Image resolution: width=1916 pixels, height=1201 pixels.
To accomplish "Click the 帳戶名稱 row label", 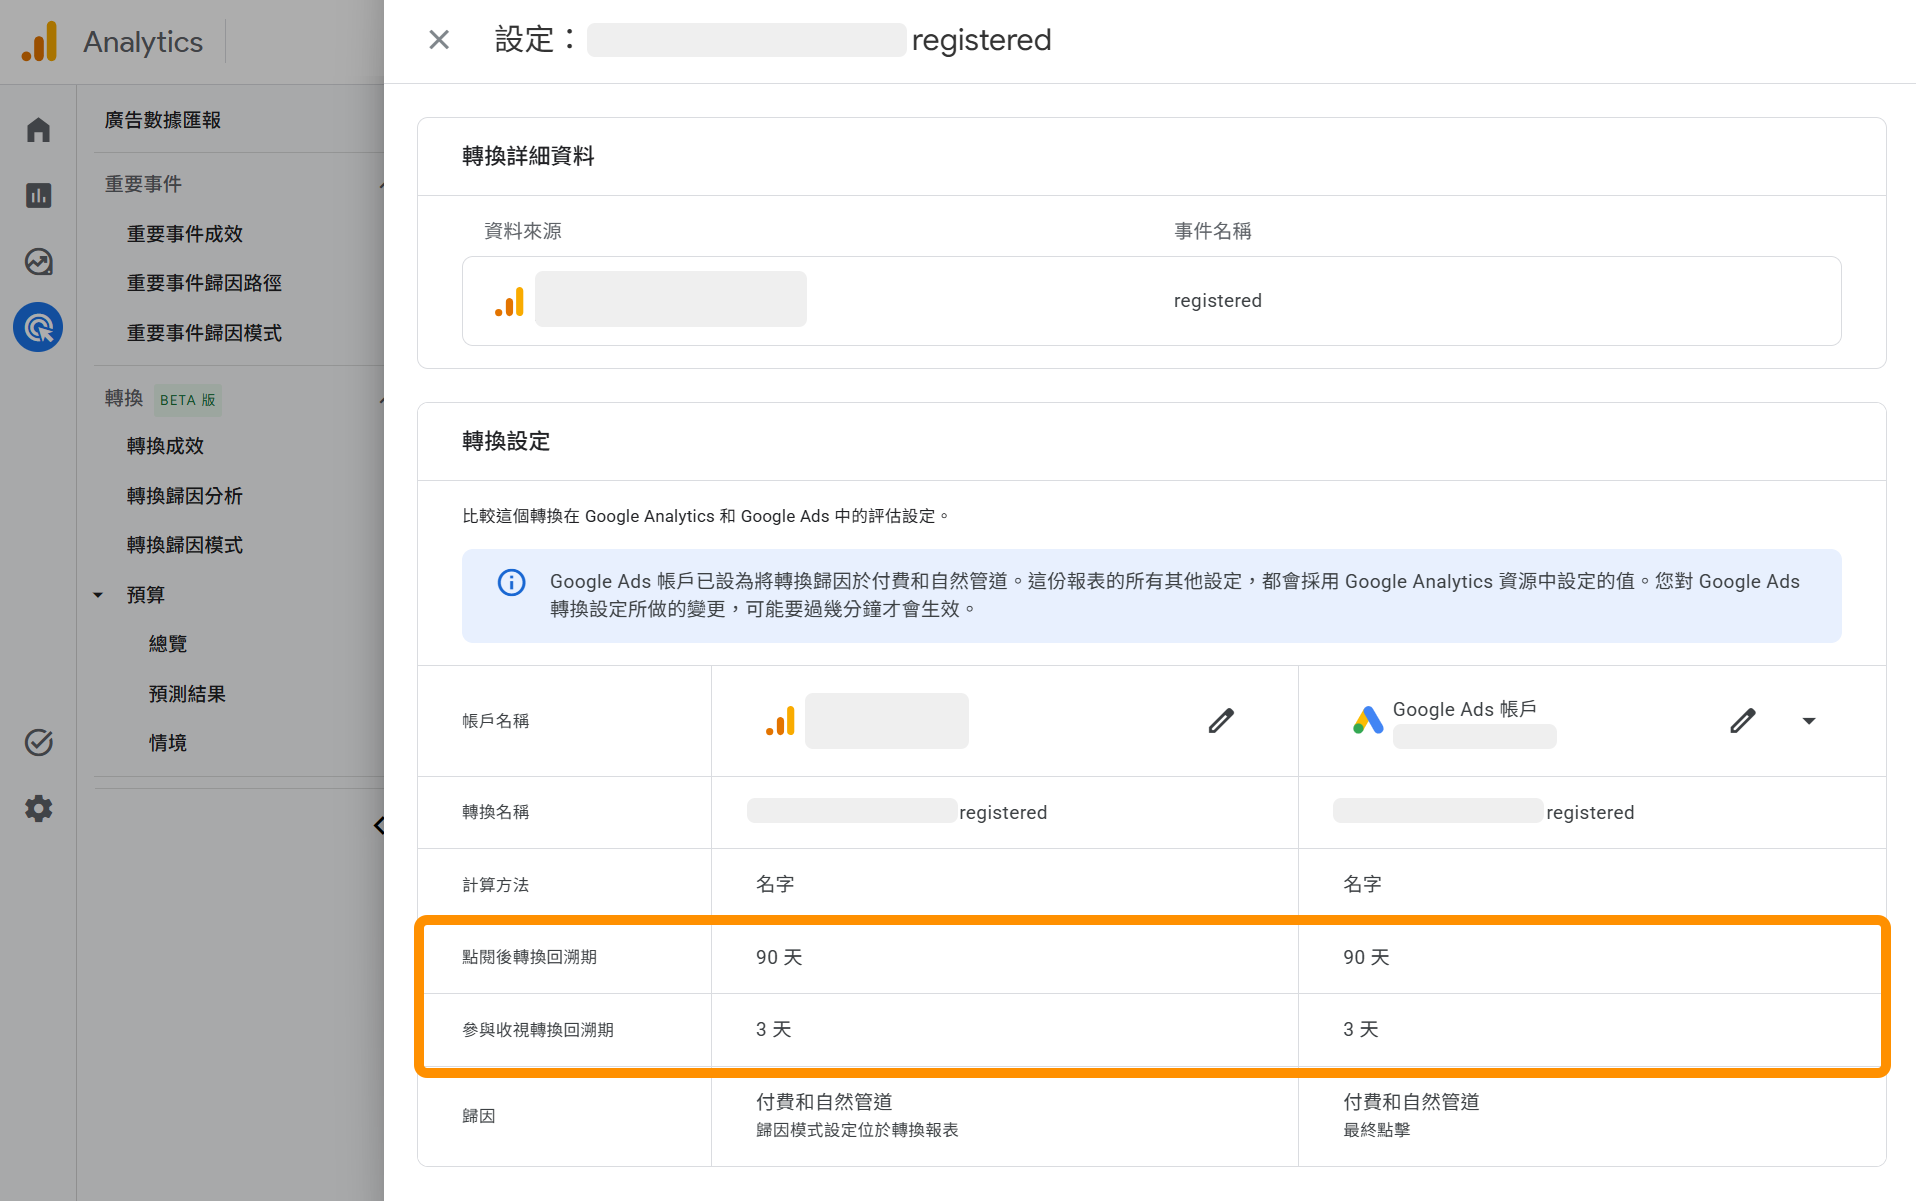I will point(495,721).
